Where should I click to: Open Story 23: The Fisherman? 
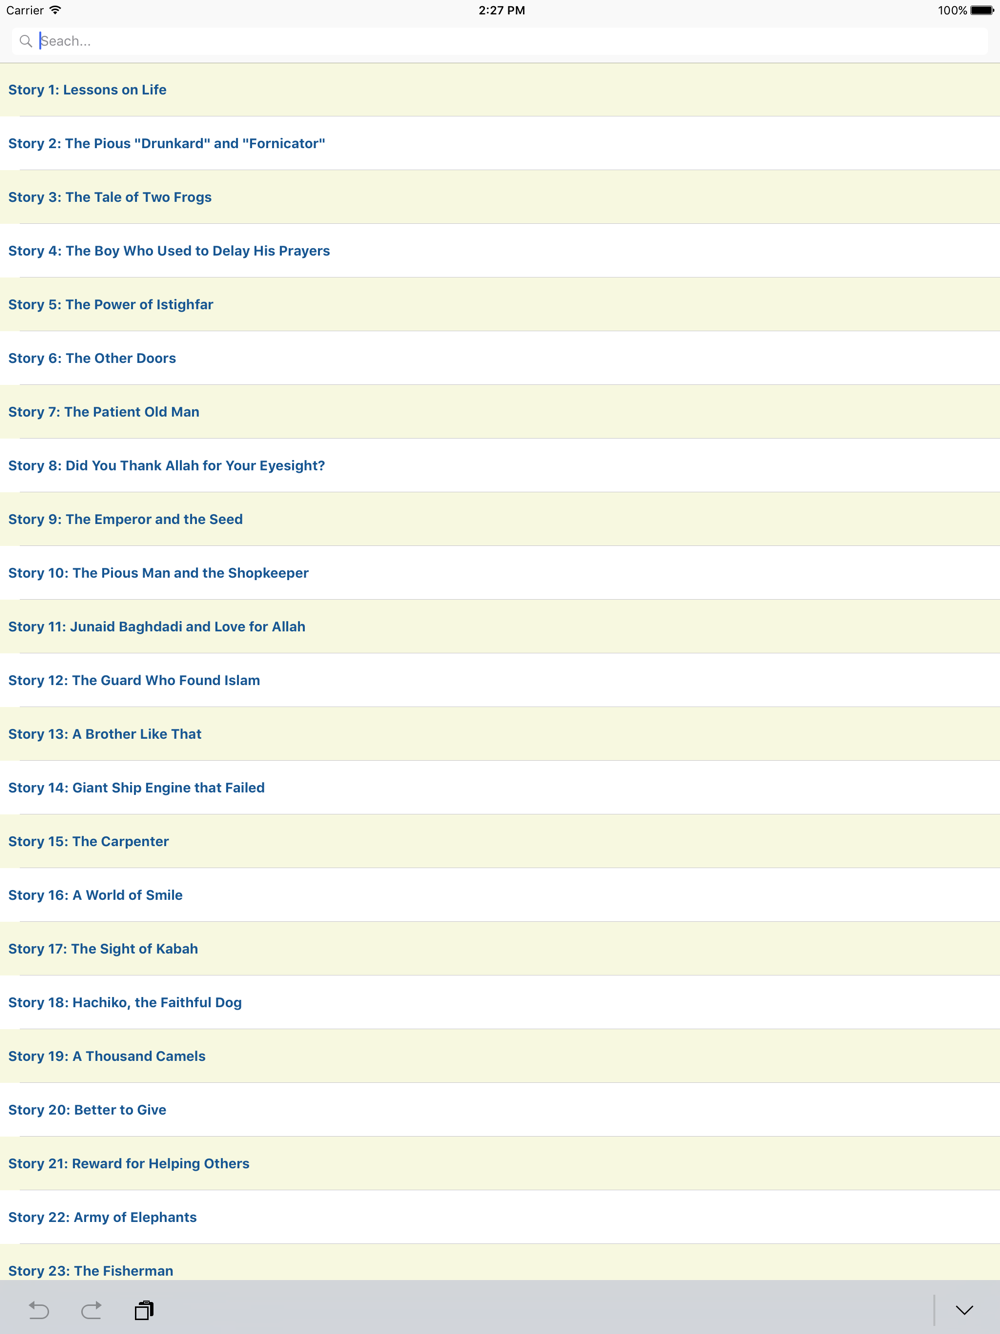coord(500,1263)
